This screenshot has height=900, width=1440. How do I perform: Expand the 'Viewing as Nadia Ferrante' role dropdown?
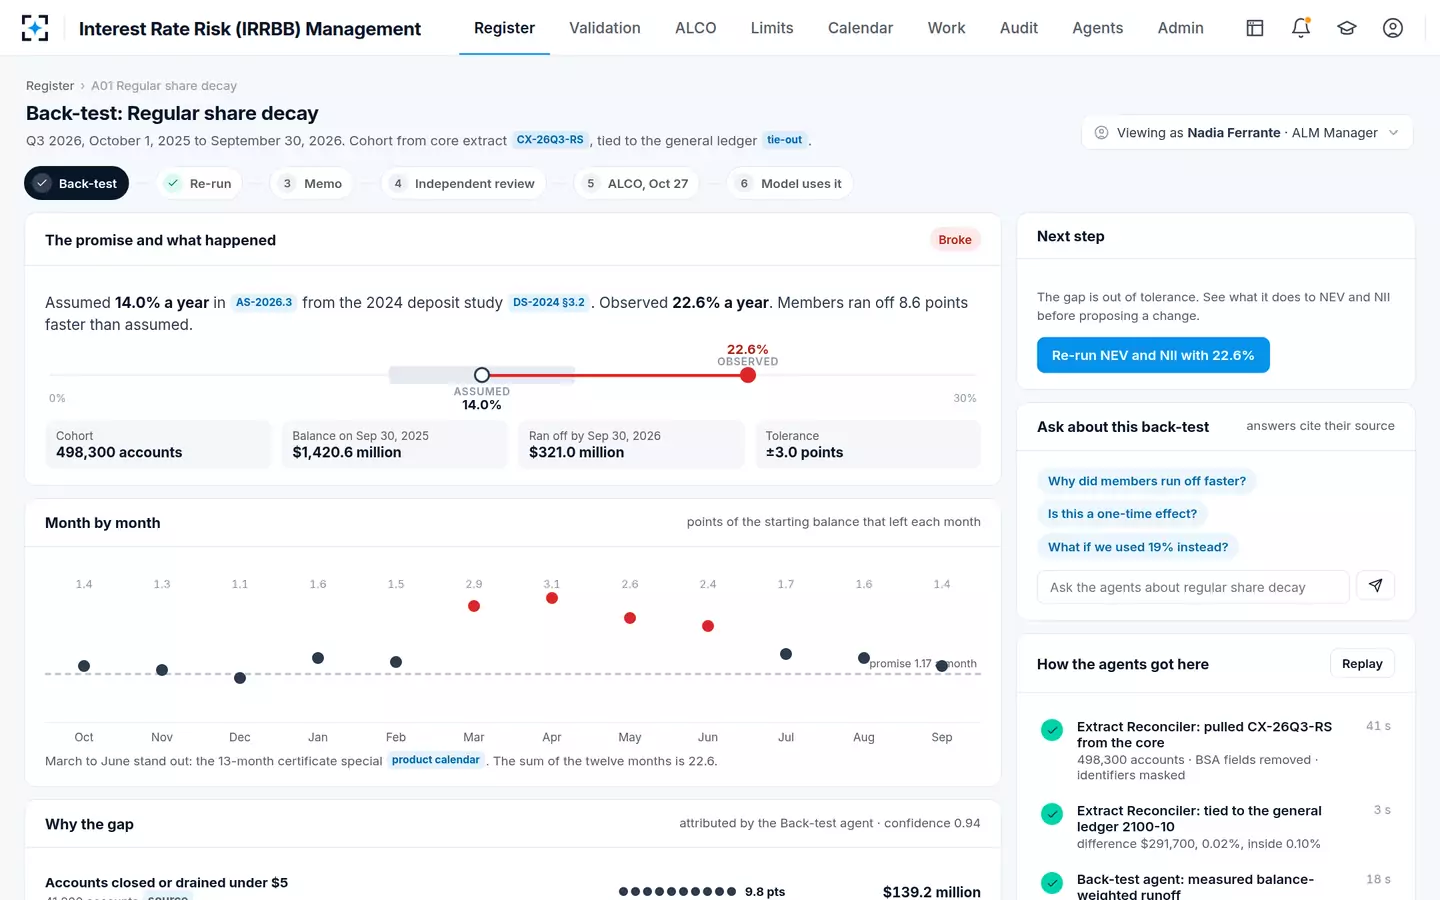tap(1247, 133)
